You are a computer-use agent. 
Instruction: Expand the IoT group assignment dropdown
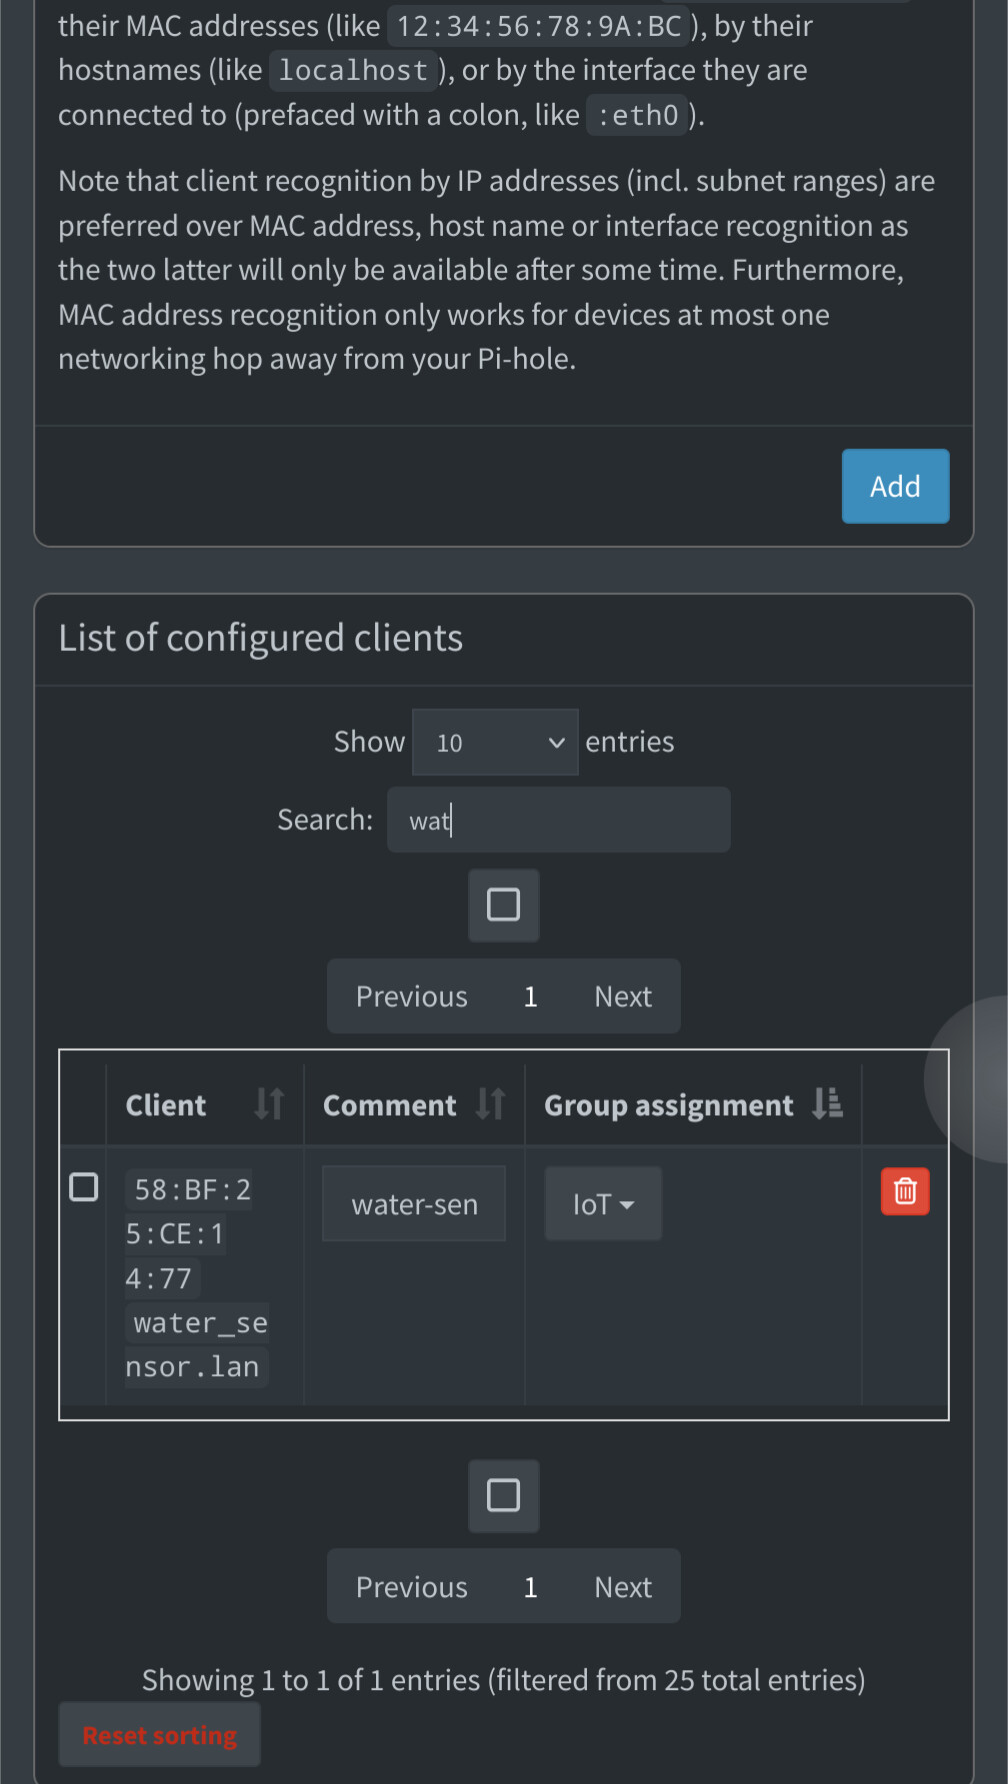coord(603,1204)
